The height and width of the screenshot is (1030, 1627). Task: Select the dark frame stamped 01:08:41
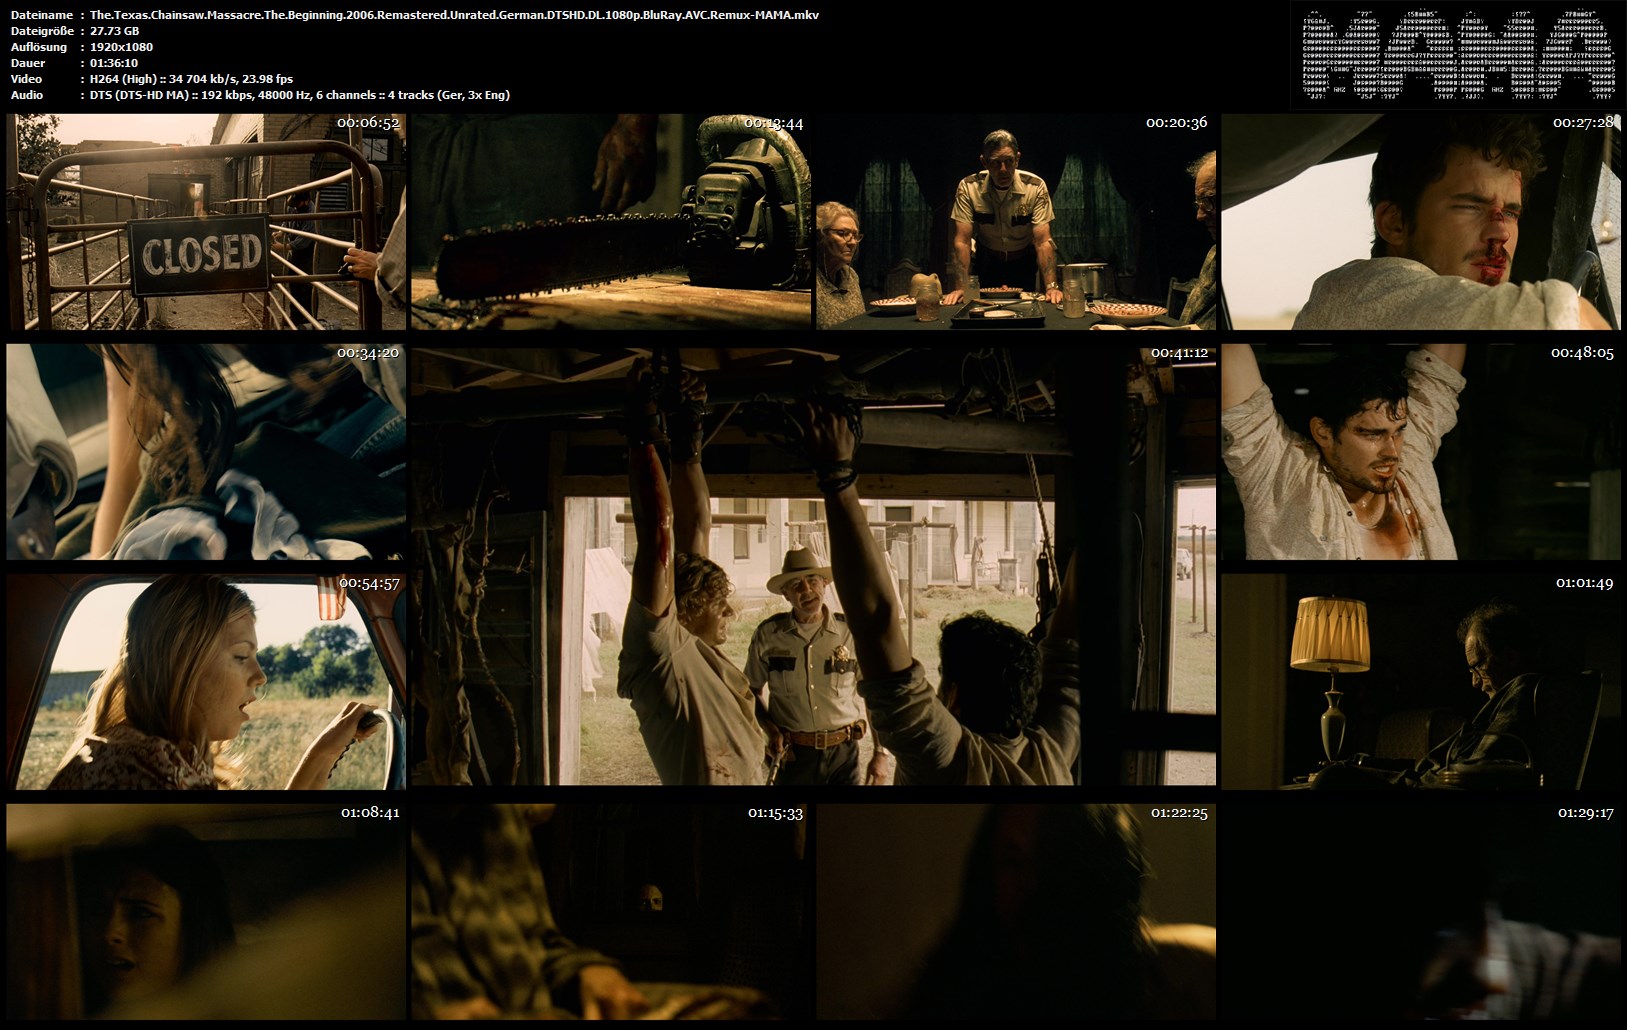[206, 912]
